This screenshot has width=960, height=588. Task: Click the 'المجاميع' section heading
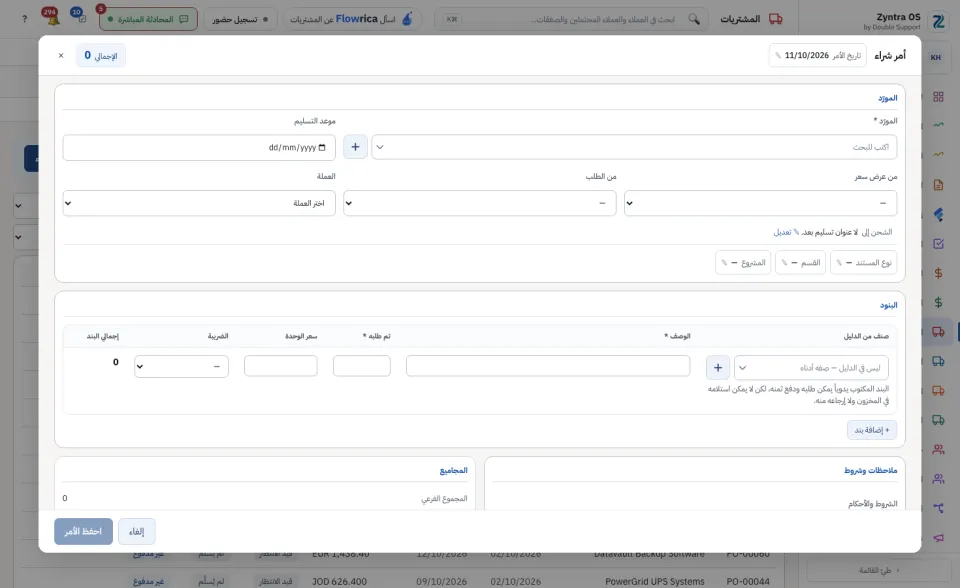click(x=453, y=470)
